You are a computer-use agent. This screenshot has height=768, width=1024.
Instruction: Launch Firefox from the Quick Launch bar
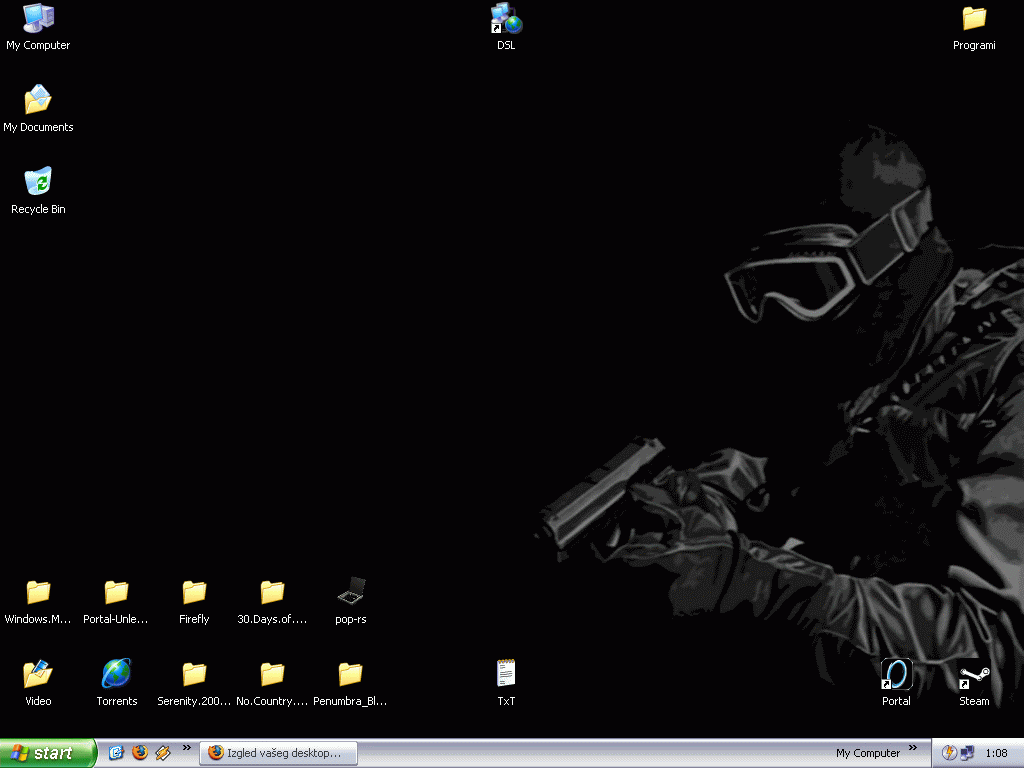tap(139, 753)
